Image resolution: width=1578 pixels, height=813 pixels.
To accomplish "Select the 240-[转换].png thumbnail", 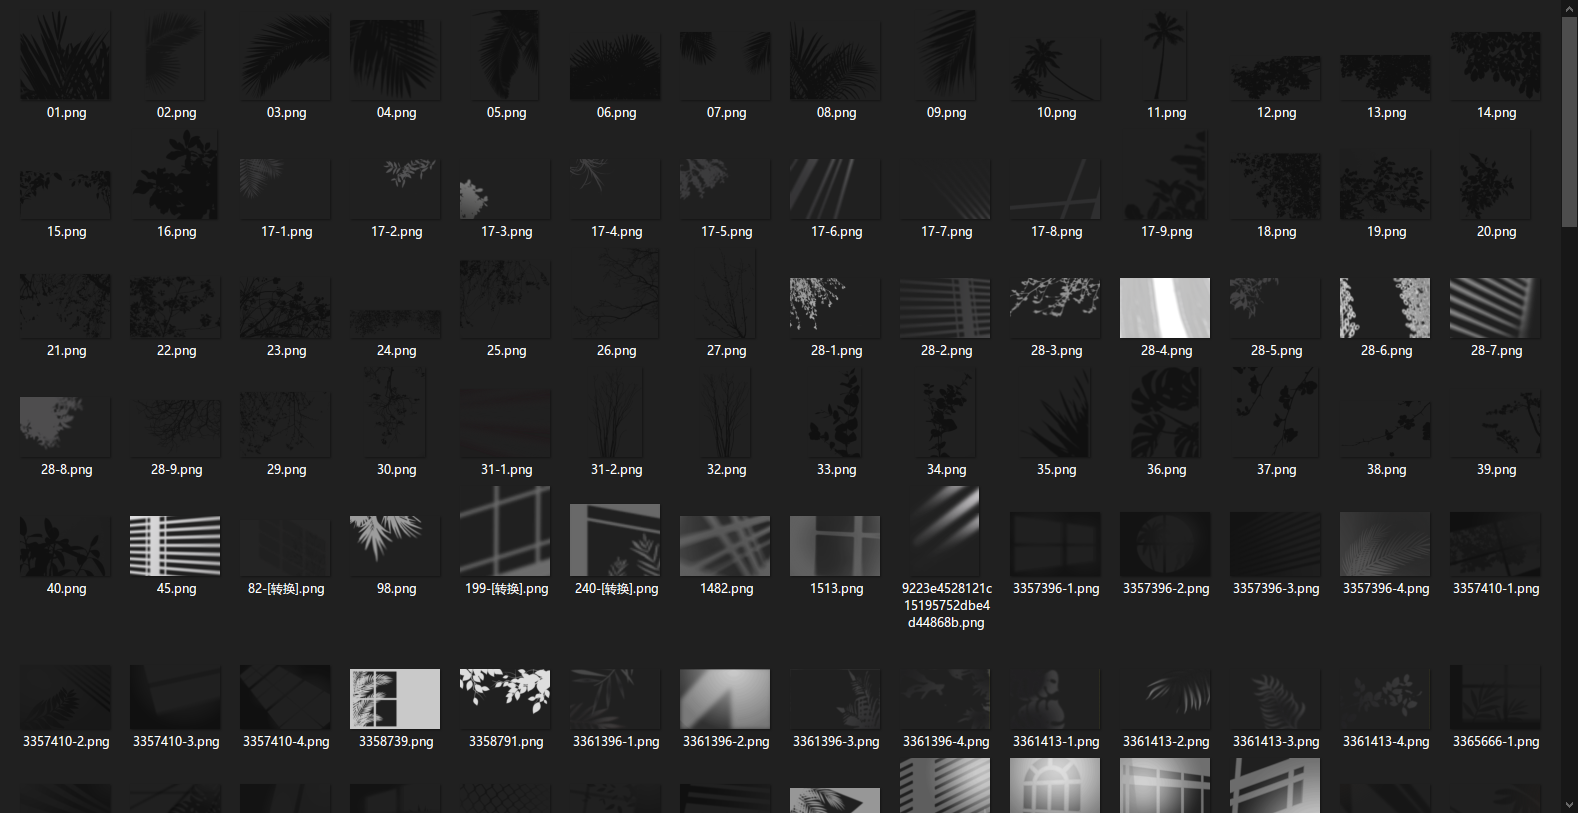I will coord(616,540).
